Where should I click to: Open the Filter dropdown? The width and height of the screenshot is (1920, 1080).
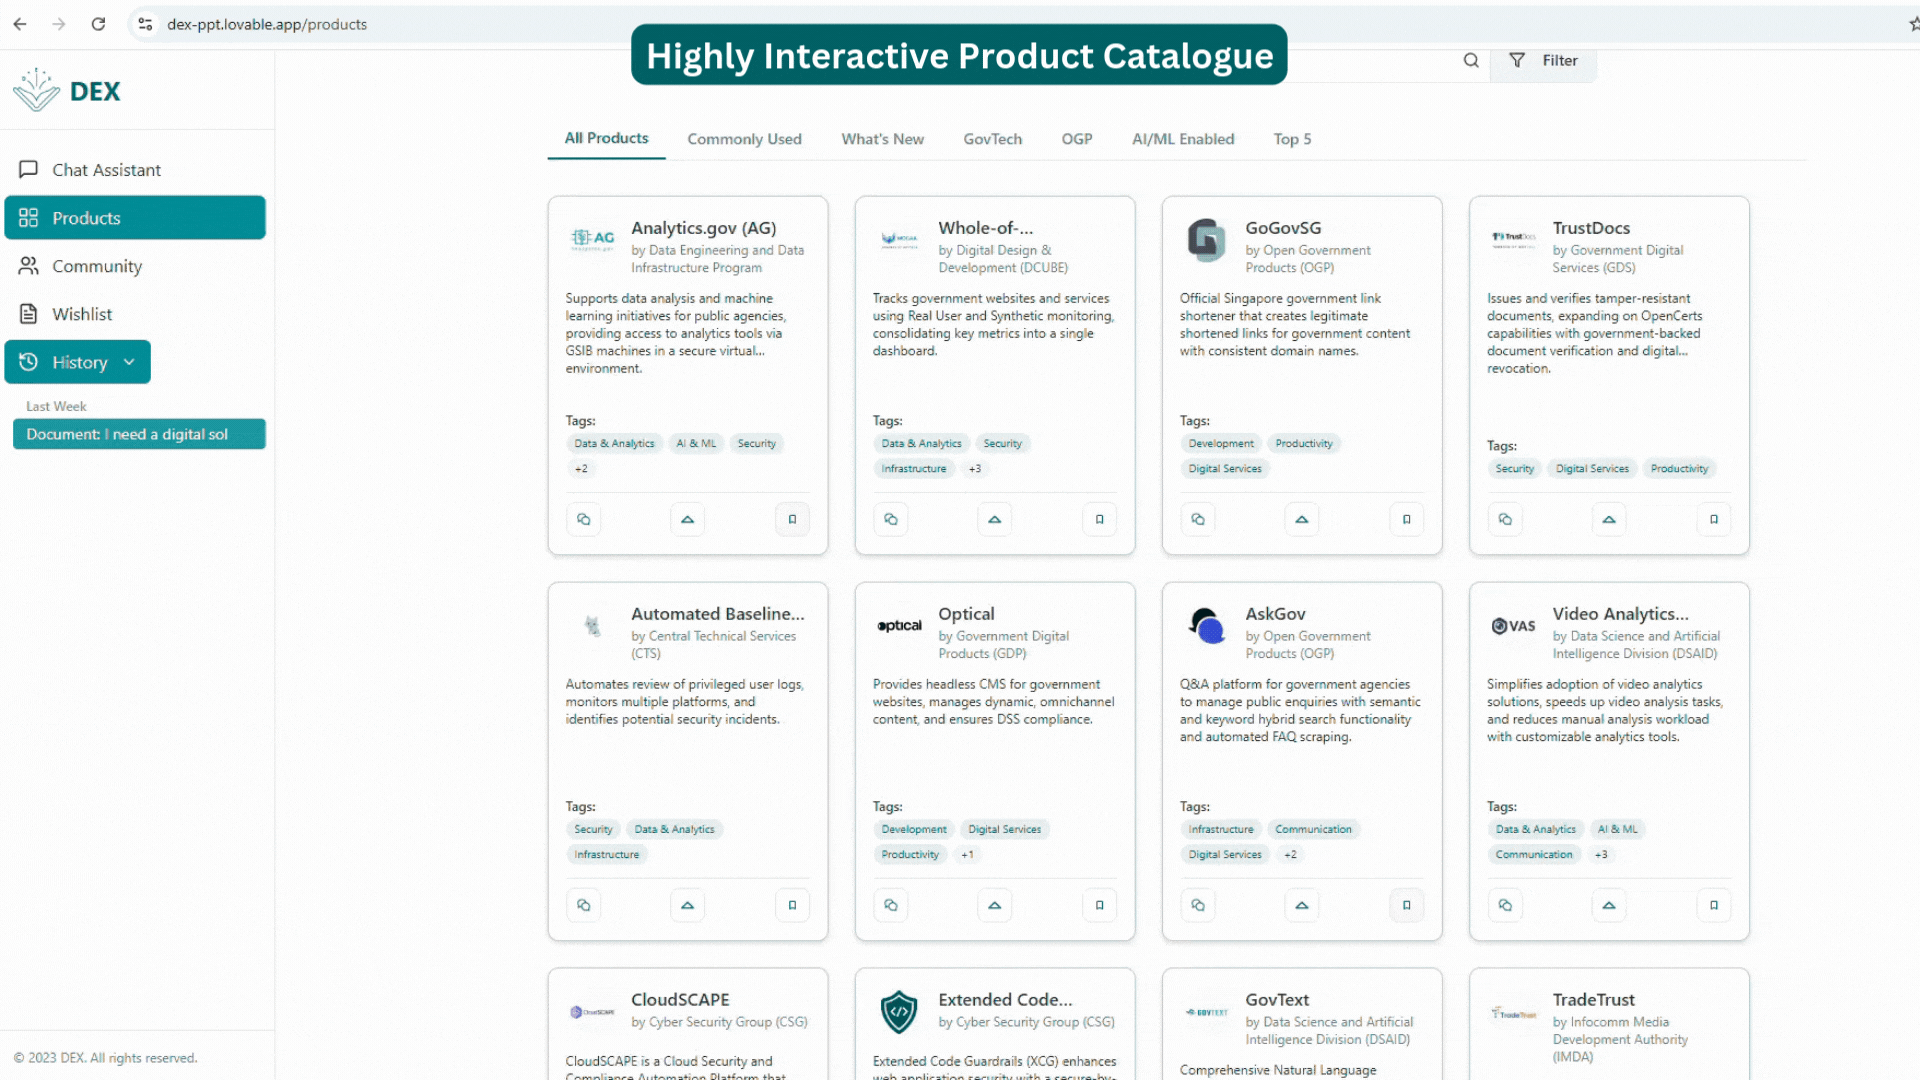point(1544,60)
